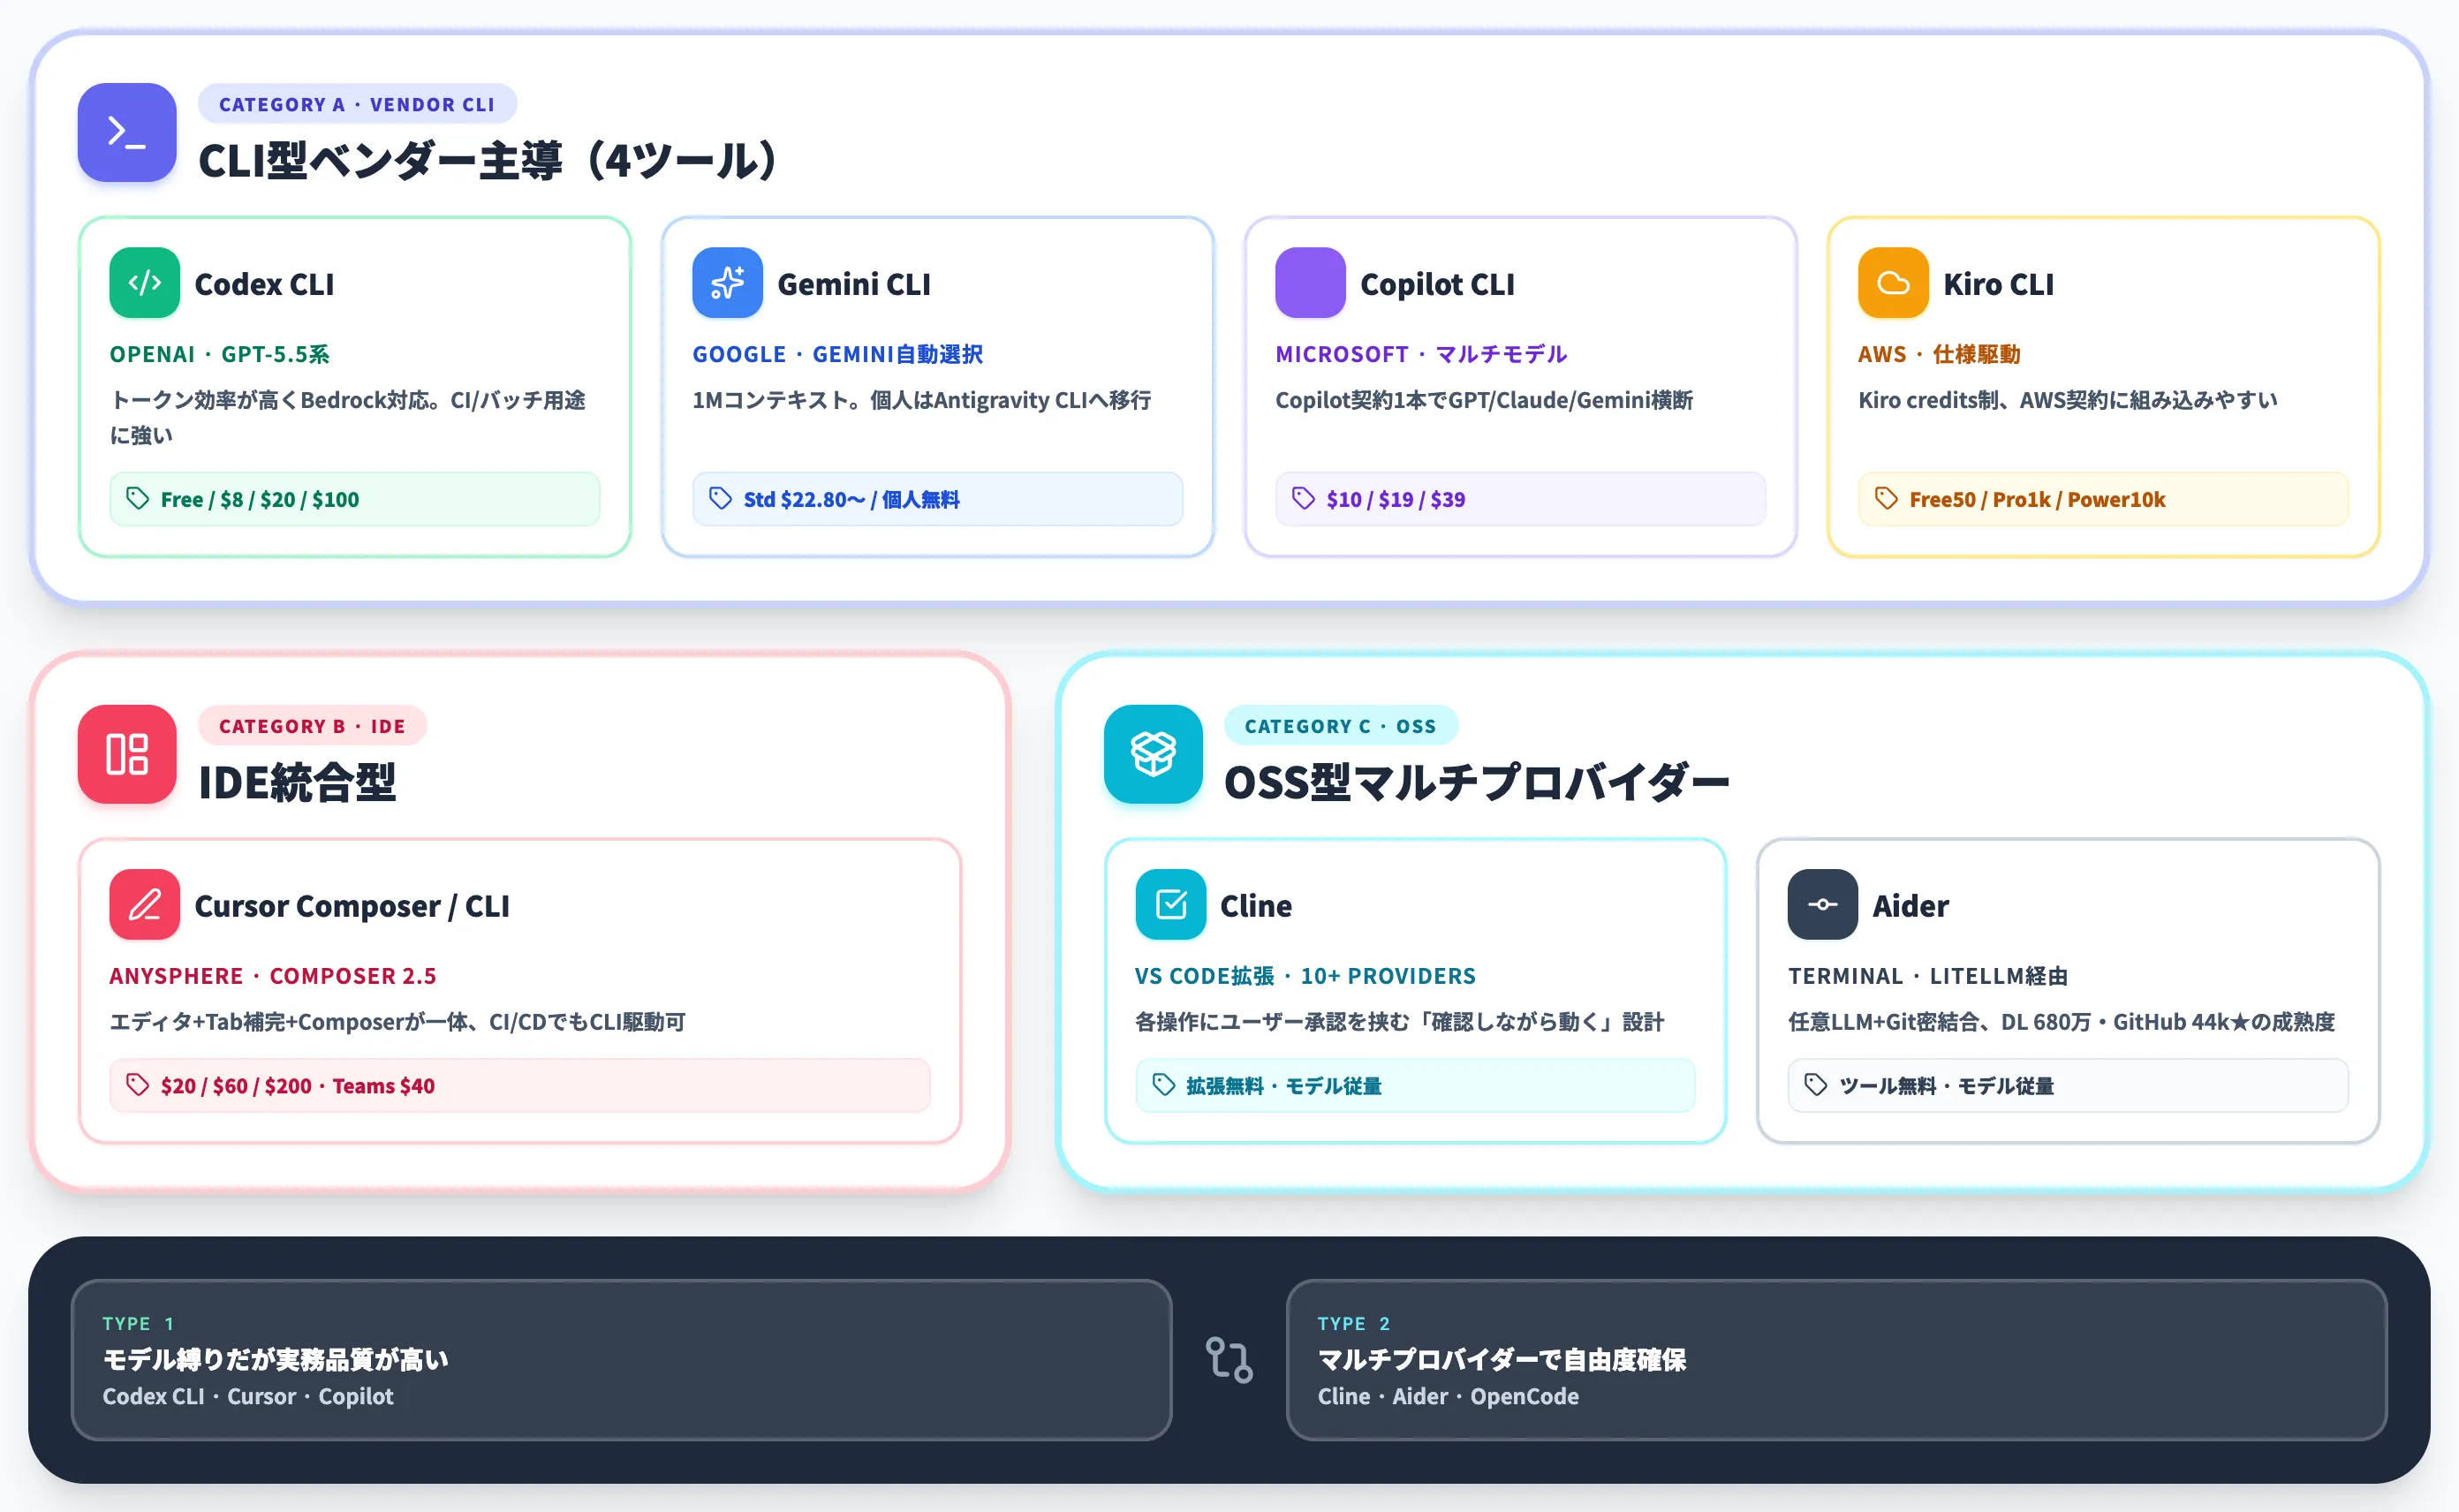
Task: Click the tag icon beside Free / $8 / $20 / $100
Action: (x=138, y=498)
